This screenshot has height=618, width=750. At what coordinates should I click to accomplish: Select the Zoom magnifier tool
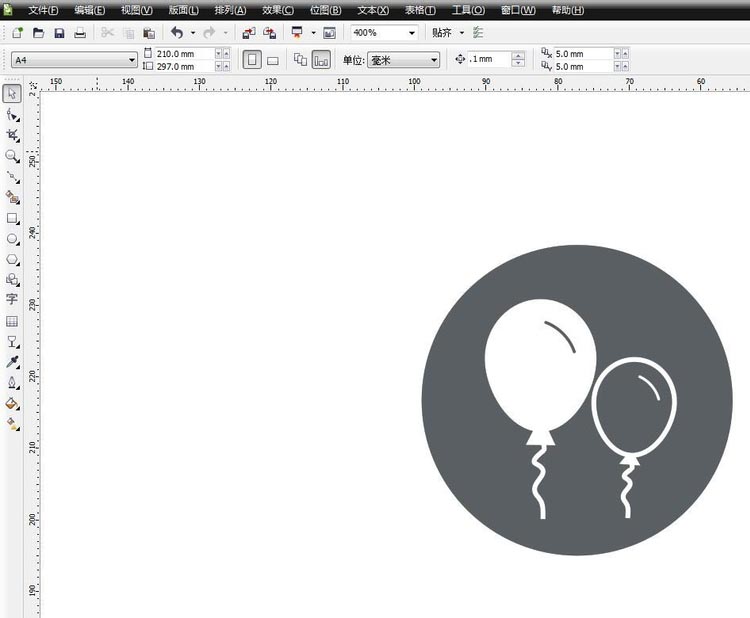click(12, 156)
